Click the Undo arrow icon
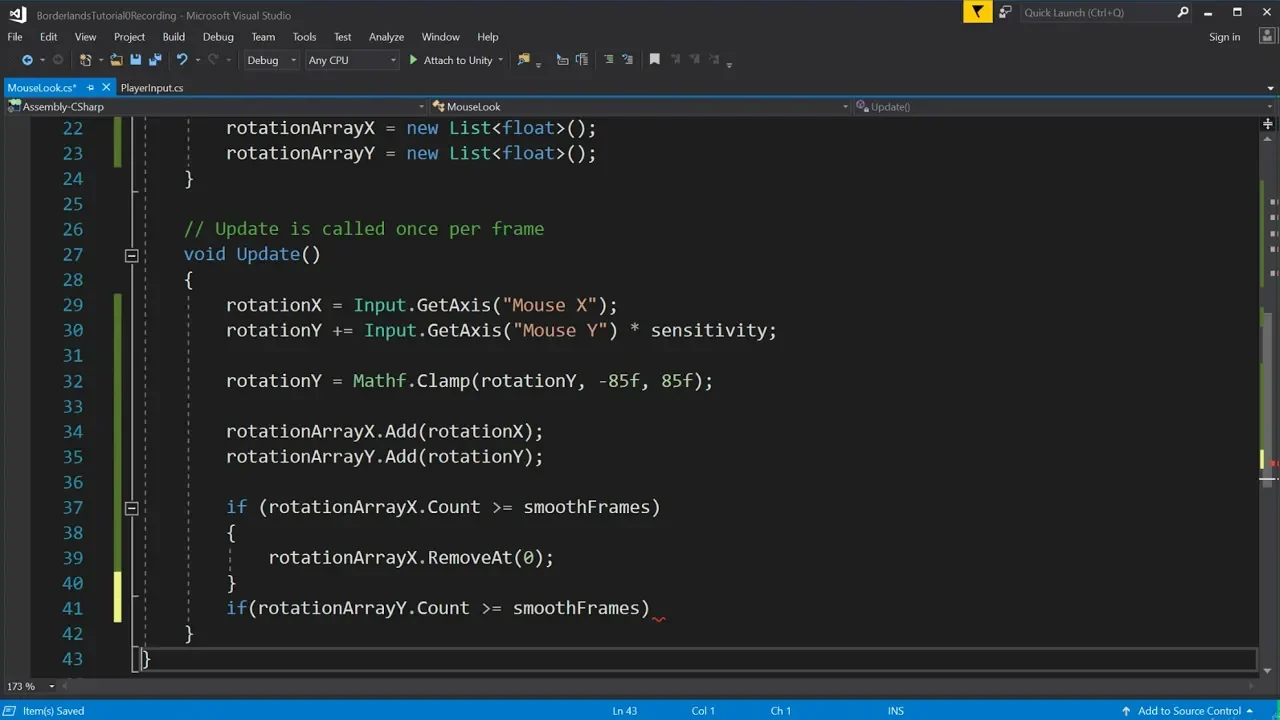This screenshot has width=1280, height=720. (x=181, y=60)
